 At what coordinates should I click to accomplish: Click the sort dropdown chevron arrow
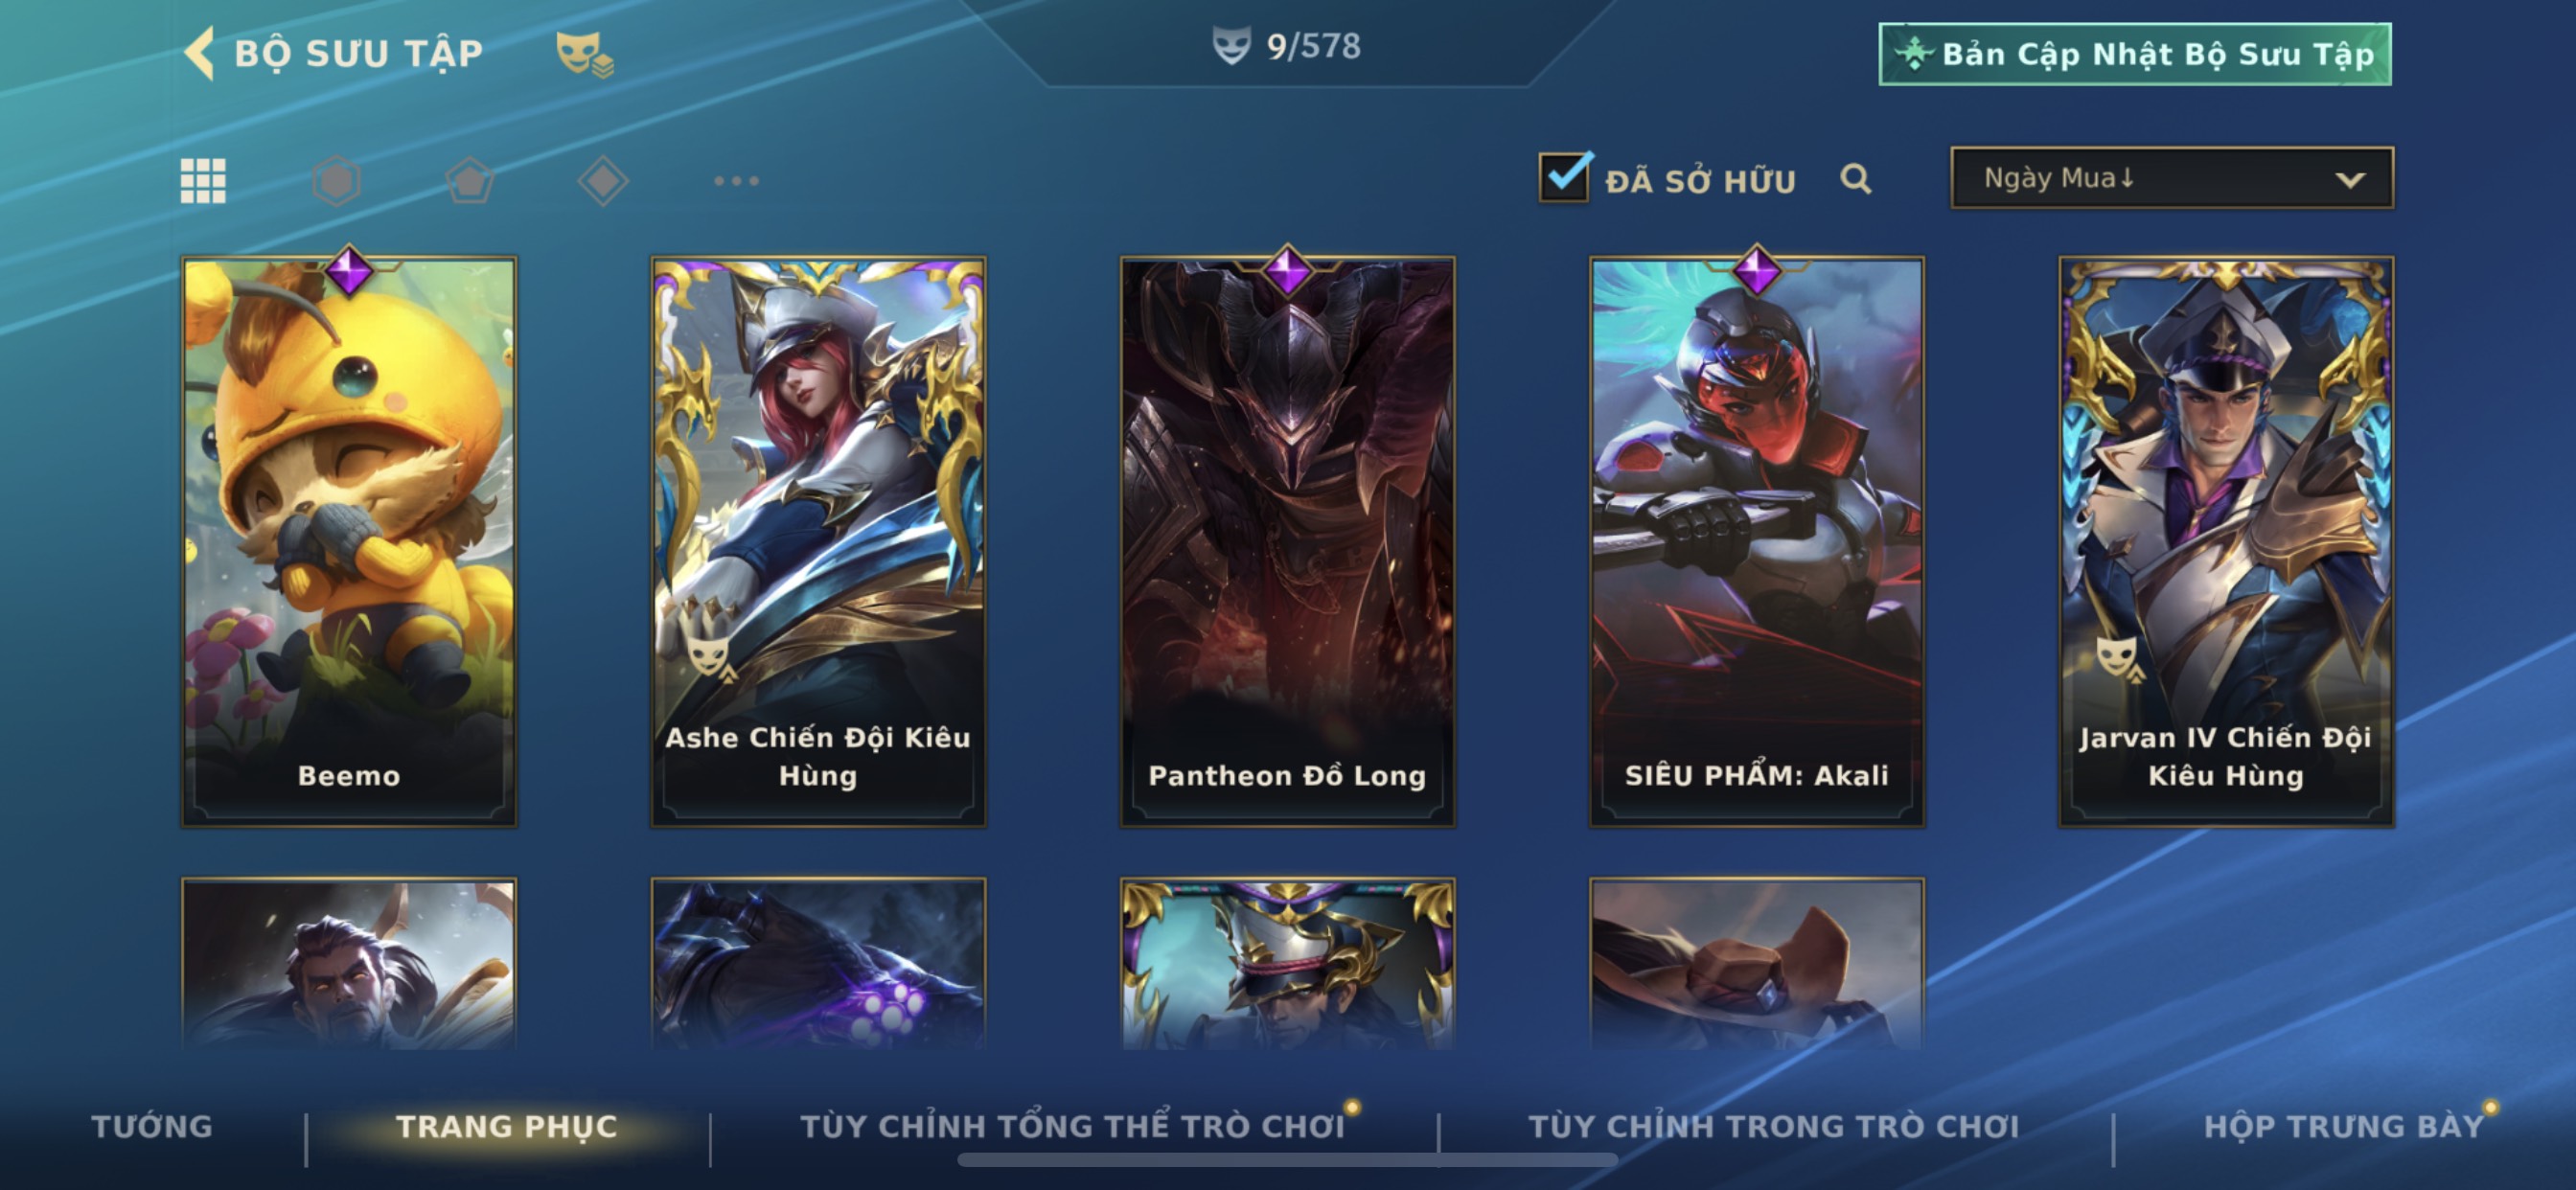point(2350,180)
